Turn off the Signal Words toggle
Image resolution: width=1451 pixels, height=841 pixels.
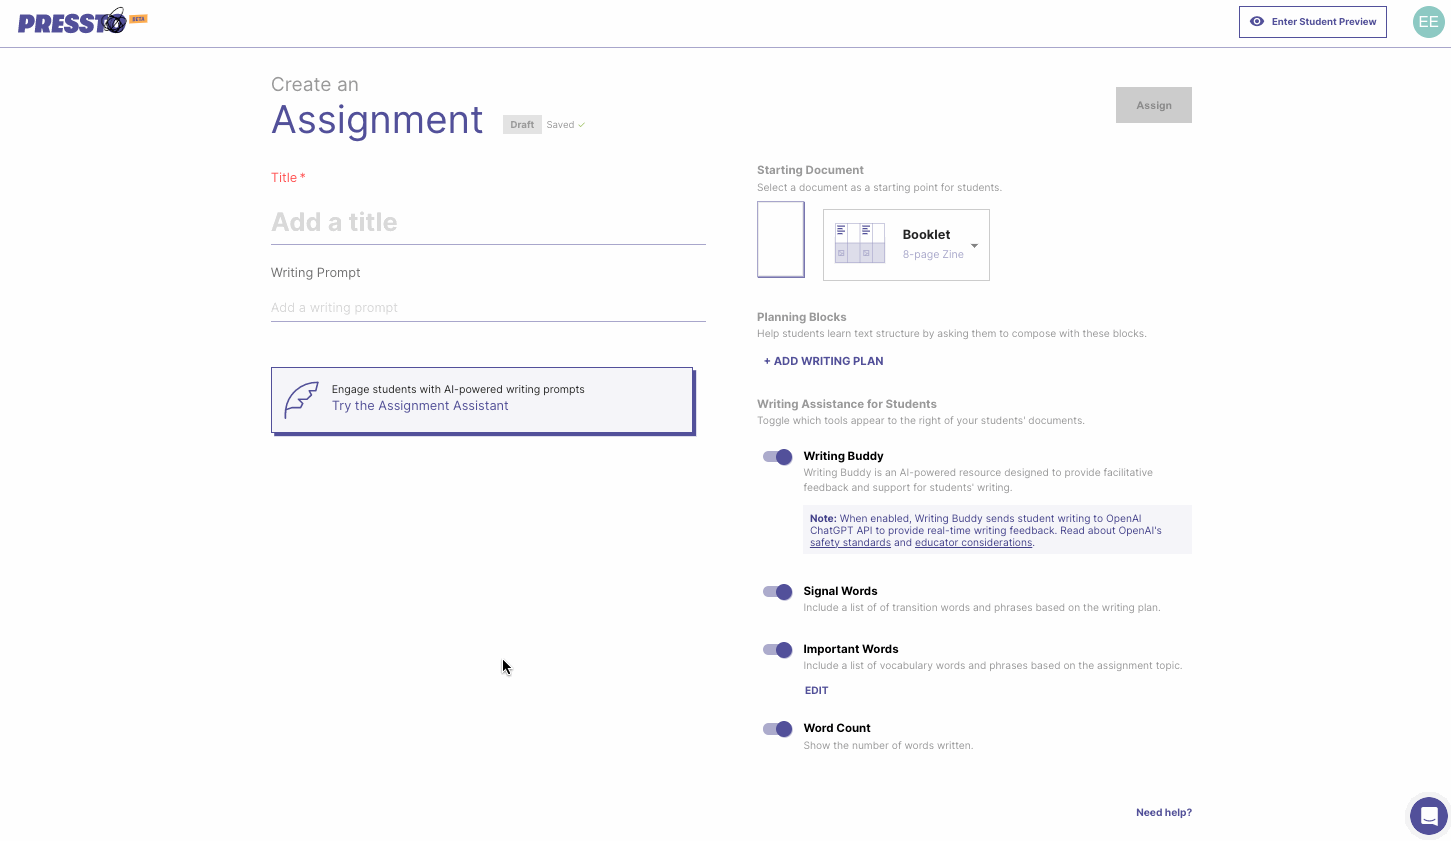coord(777,592)
